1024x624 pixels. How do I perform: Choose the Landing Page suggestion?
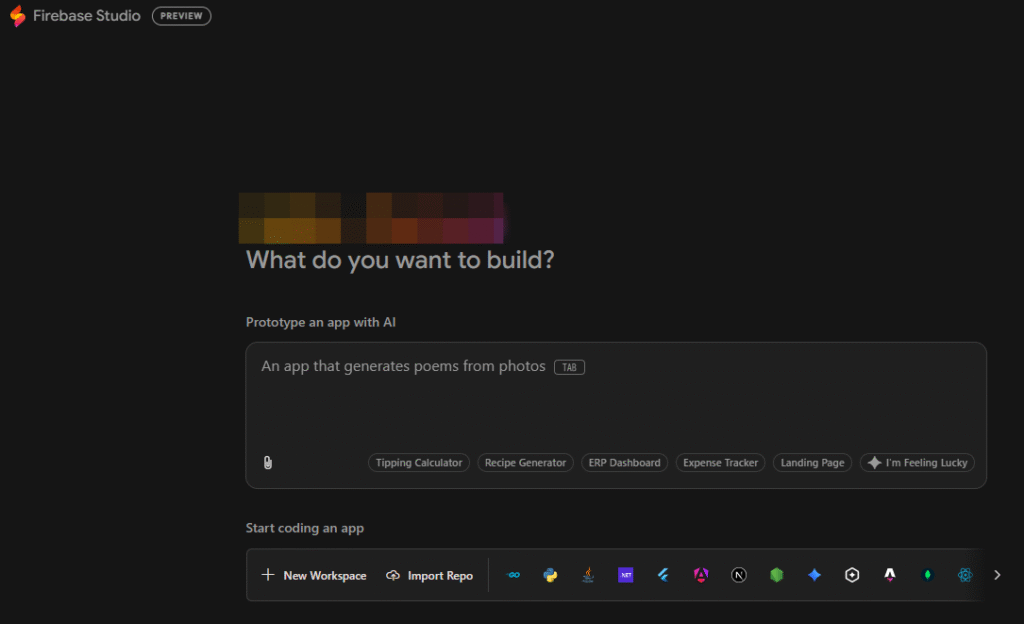[x=812, y=463]
